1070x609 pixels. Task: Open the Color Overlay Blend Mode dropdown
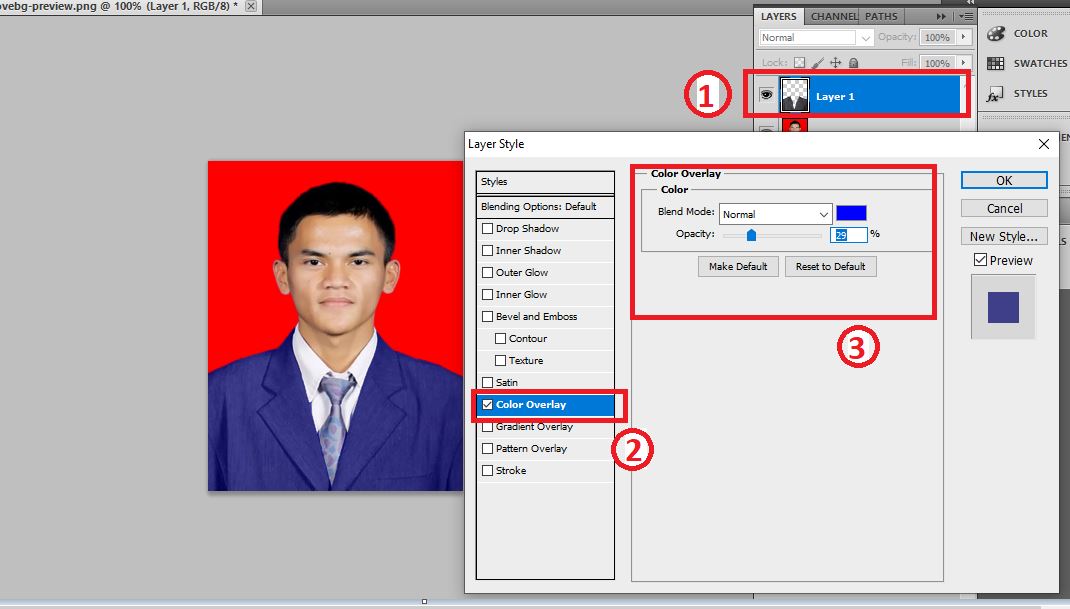[x=775, y=214]
